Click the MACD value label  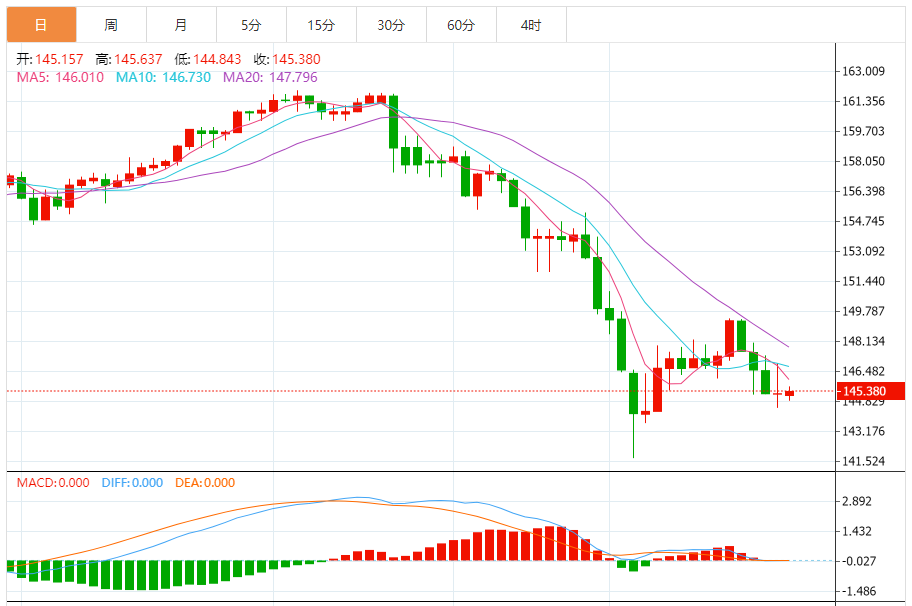53,483
